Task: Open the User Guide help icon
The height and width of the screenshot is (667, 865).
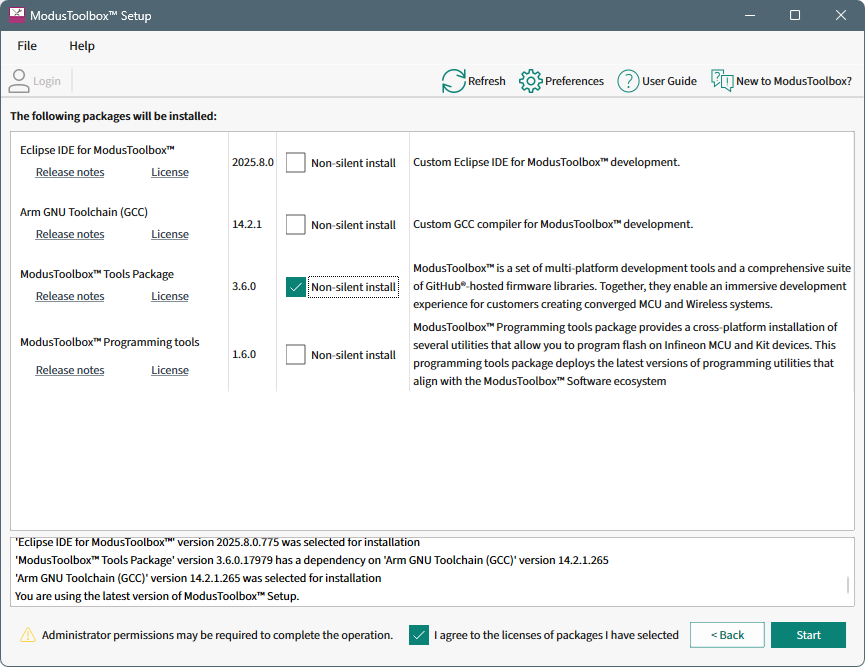Action: (628, 81)
